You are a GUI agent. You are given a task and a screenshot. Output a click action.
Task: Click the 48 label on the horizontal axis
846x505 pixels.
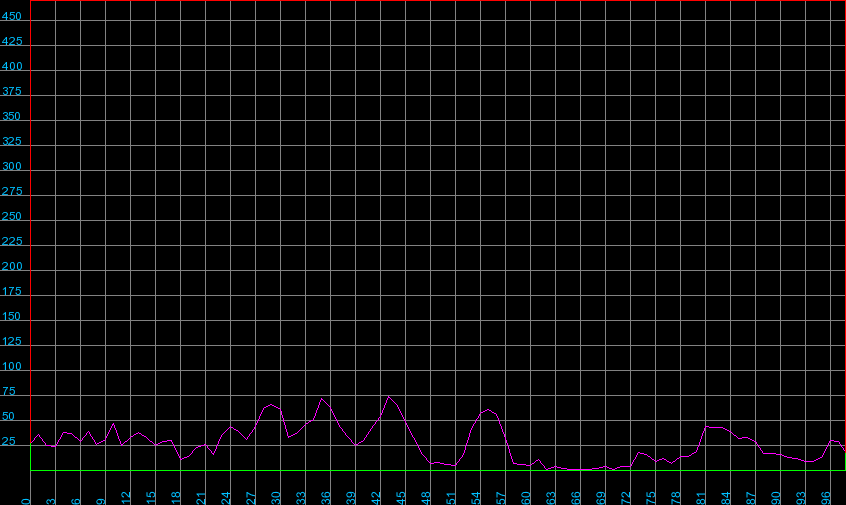(x=426, y=498)
